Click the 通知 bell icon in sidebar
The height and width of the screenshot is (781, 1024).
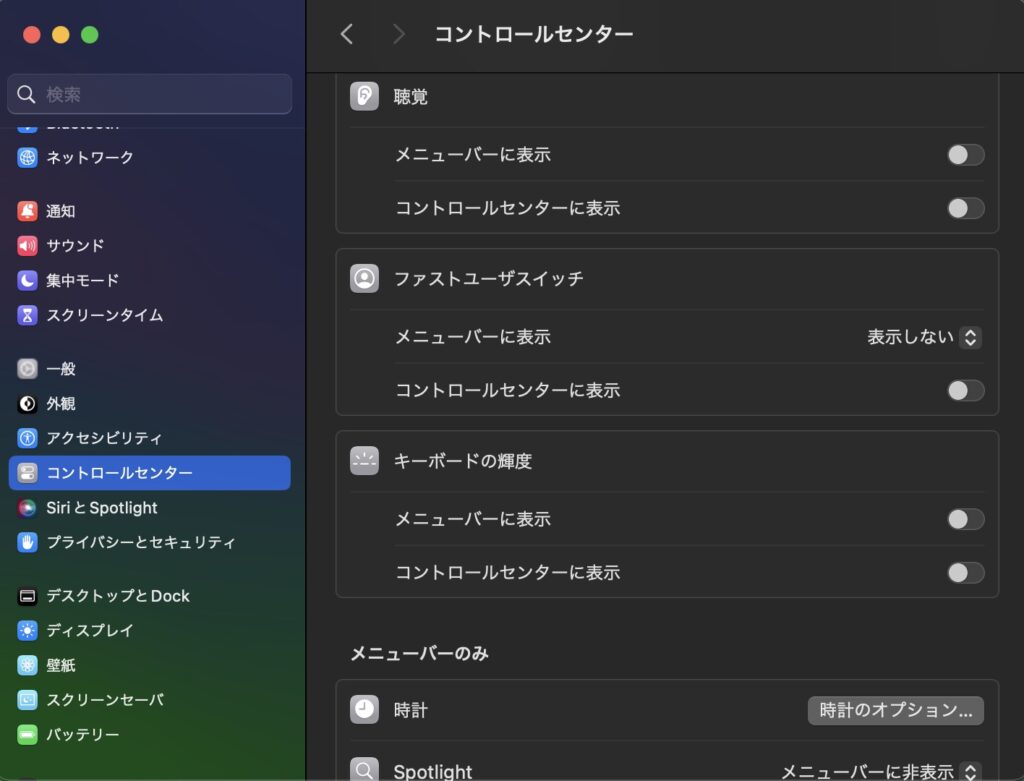(28, 211)
